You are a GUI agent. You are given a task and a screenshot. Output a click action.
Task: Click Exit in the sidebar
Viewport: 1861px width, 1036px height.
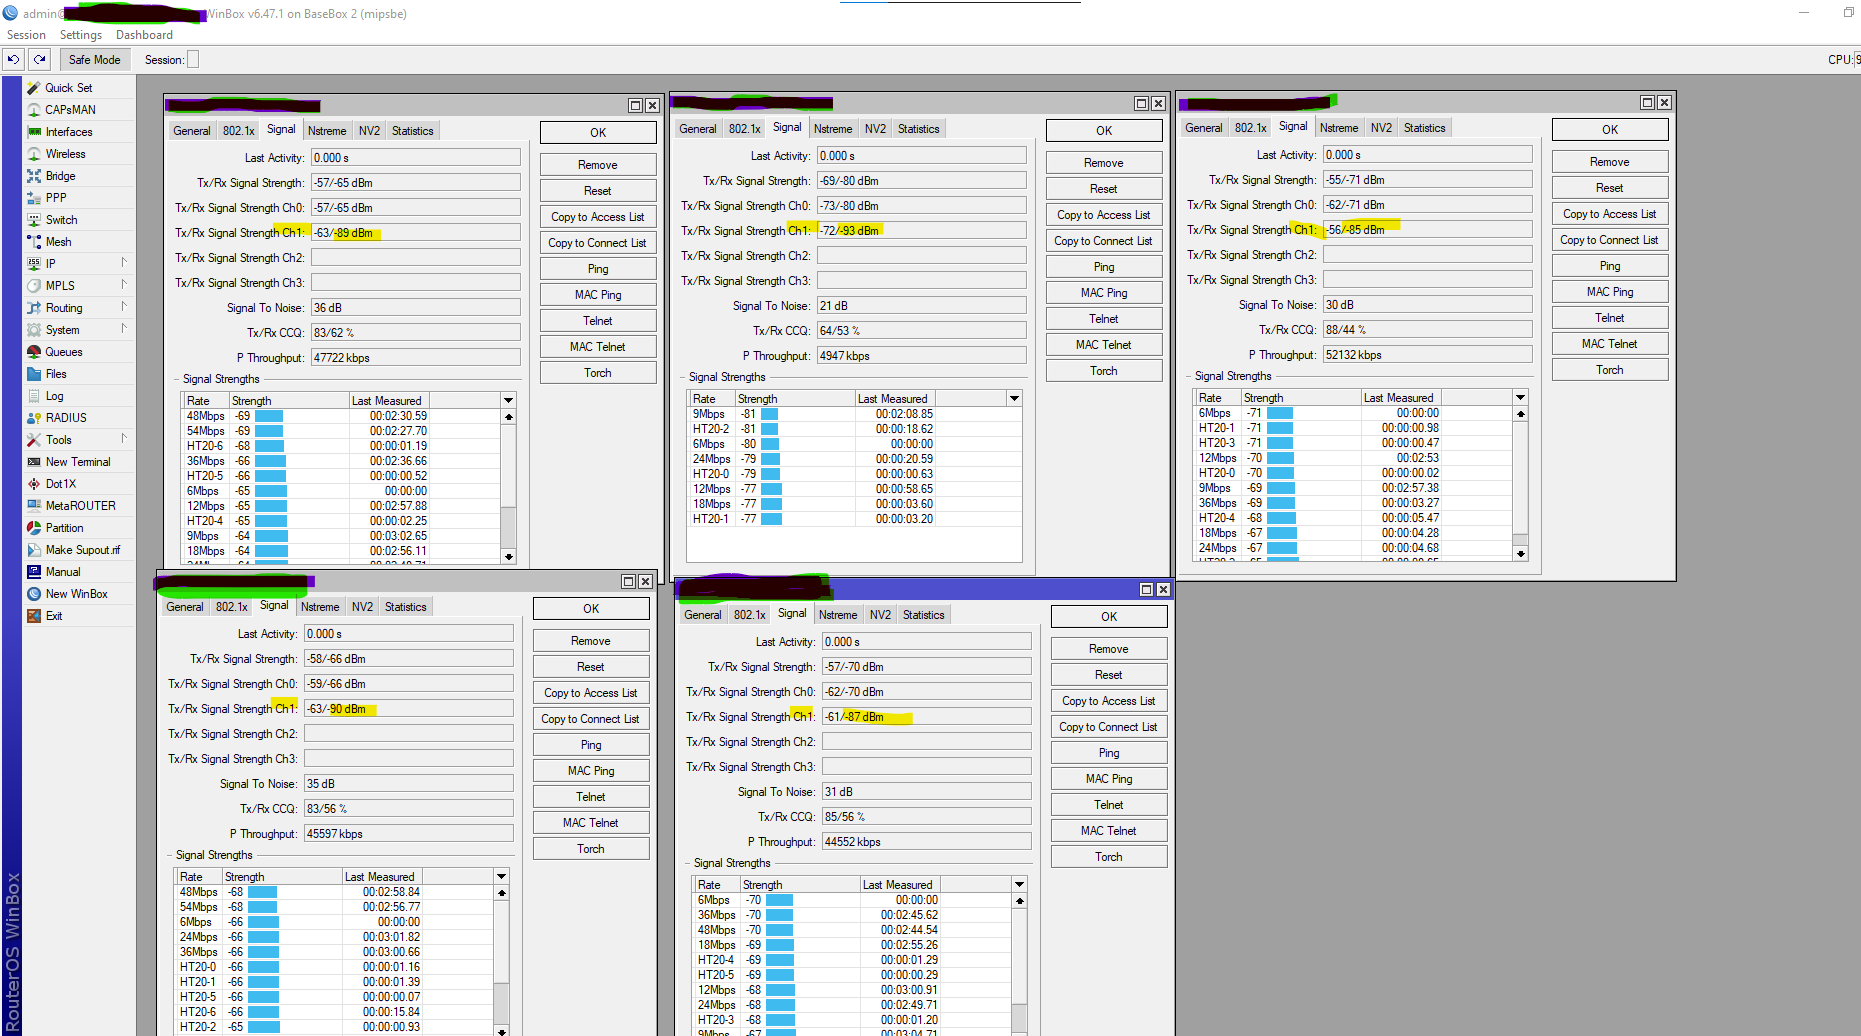[54, 616]
